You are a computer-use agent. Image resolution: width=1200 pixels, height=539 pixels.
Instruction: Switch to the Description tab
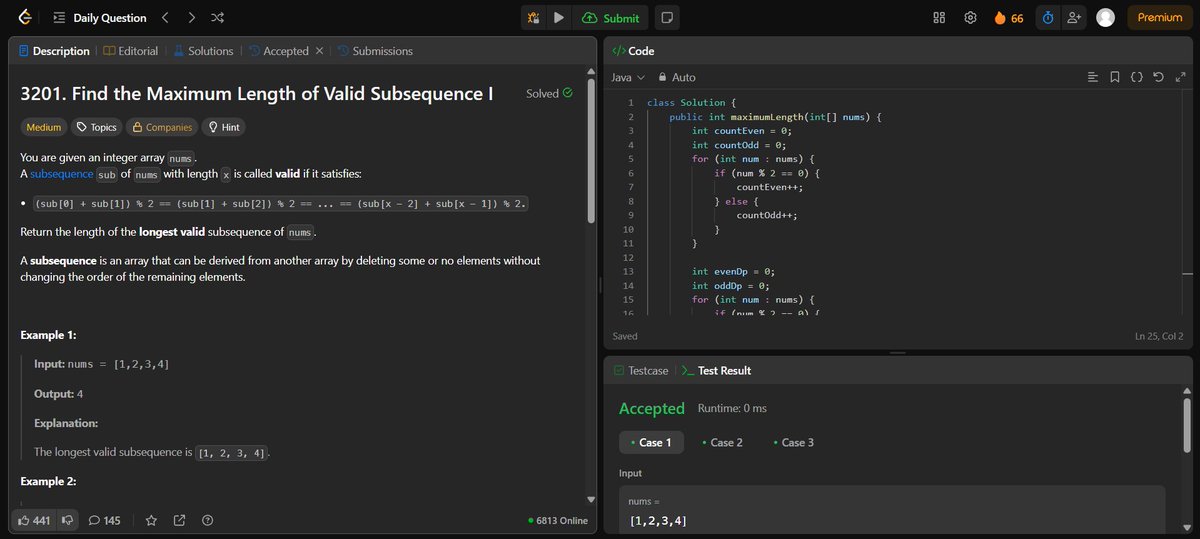pos(54,51)
